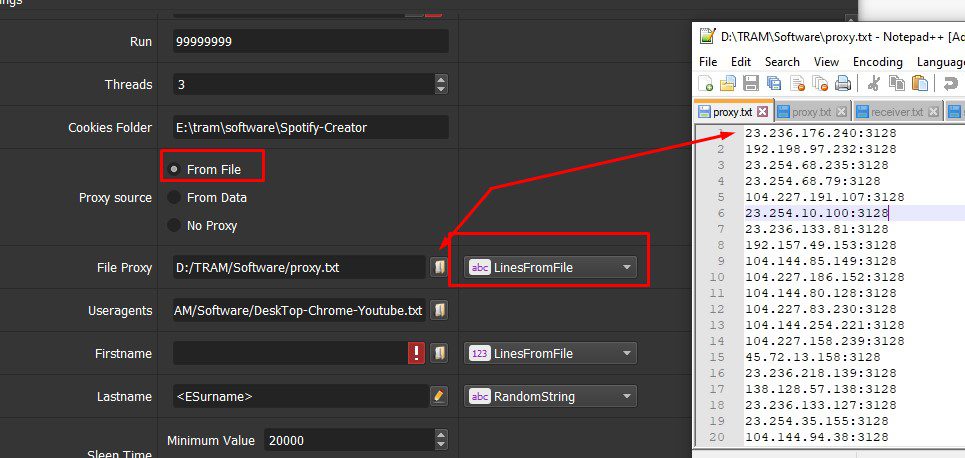Viewport: 965px width, 458px height.
Task: Click the line 23.236.133.81:3128
Action: (817, 229)
